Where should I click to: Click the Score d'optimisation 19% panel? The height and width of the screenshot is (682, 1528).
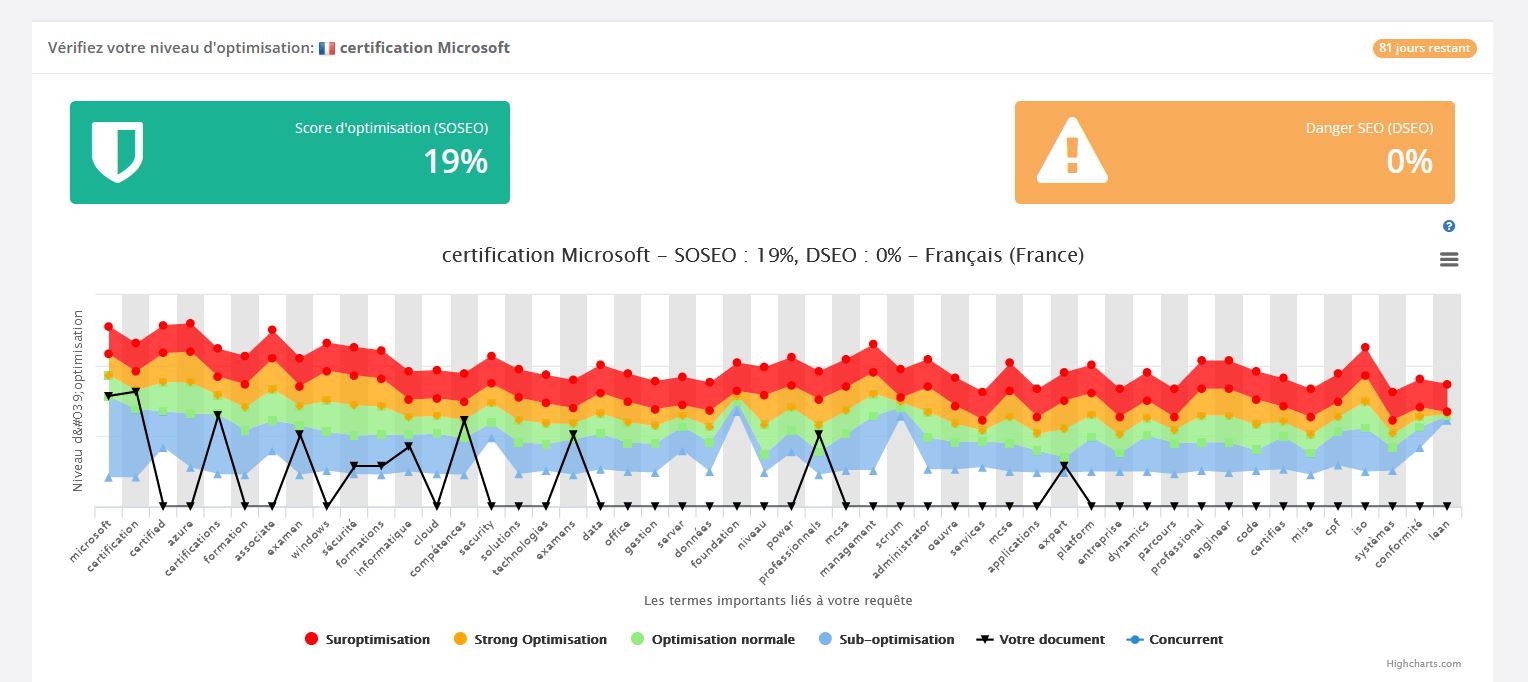290,152
